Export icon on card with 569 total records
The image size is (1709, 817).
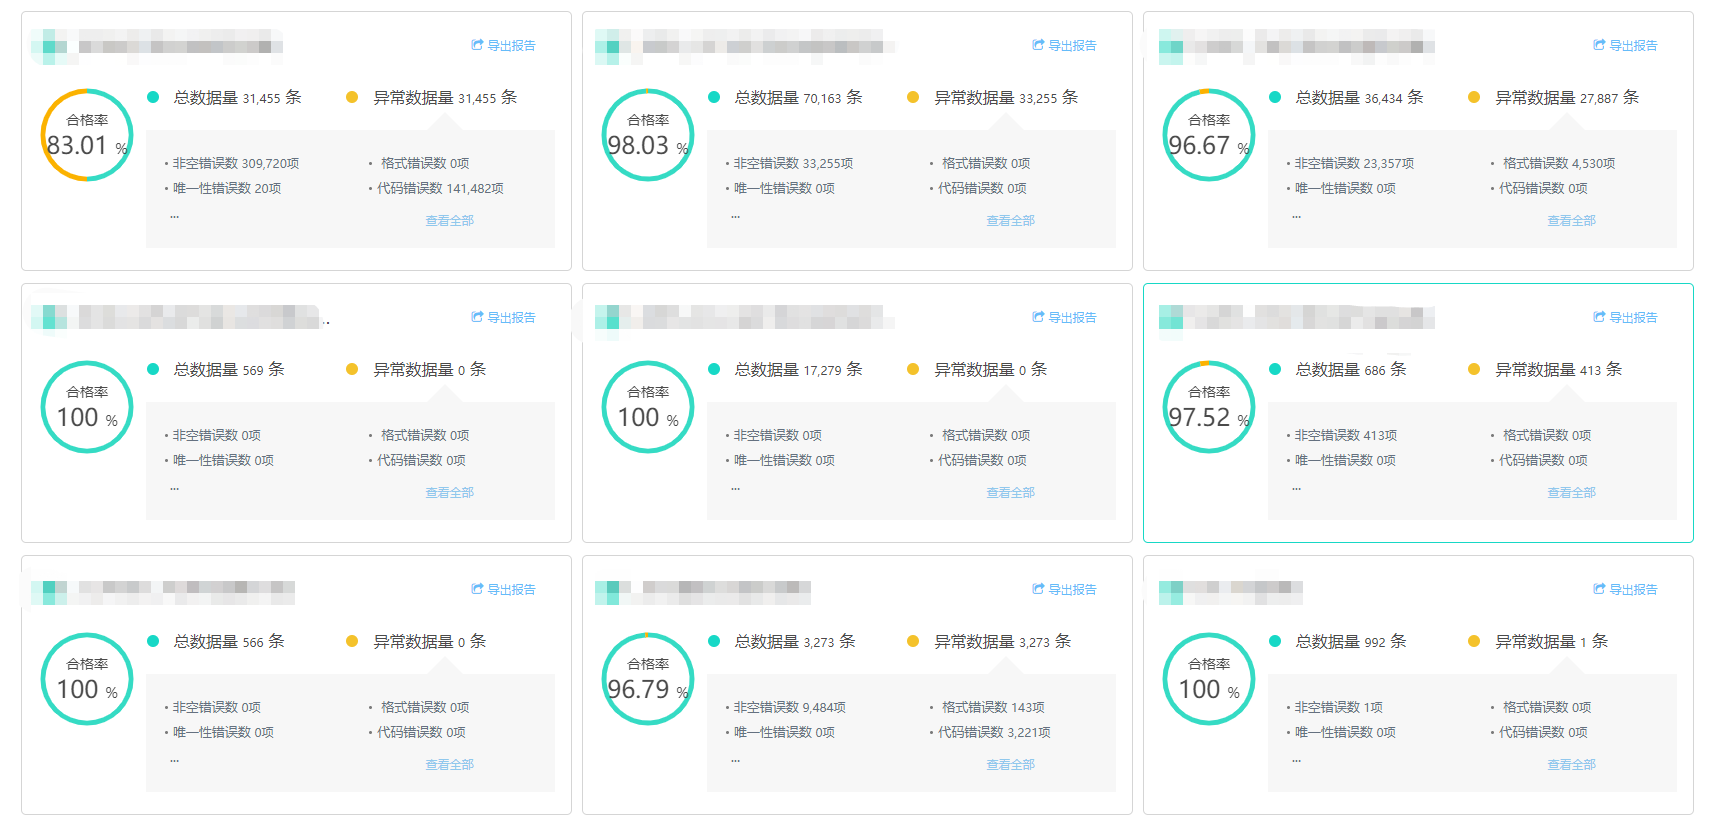(478, 317)
